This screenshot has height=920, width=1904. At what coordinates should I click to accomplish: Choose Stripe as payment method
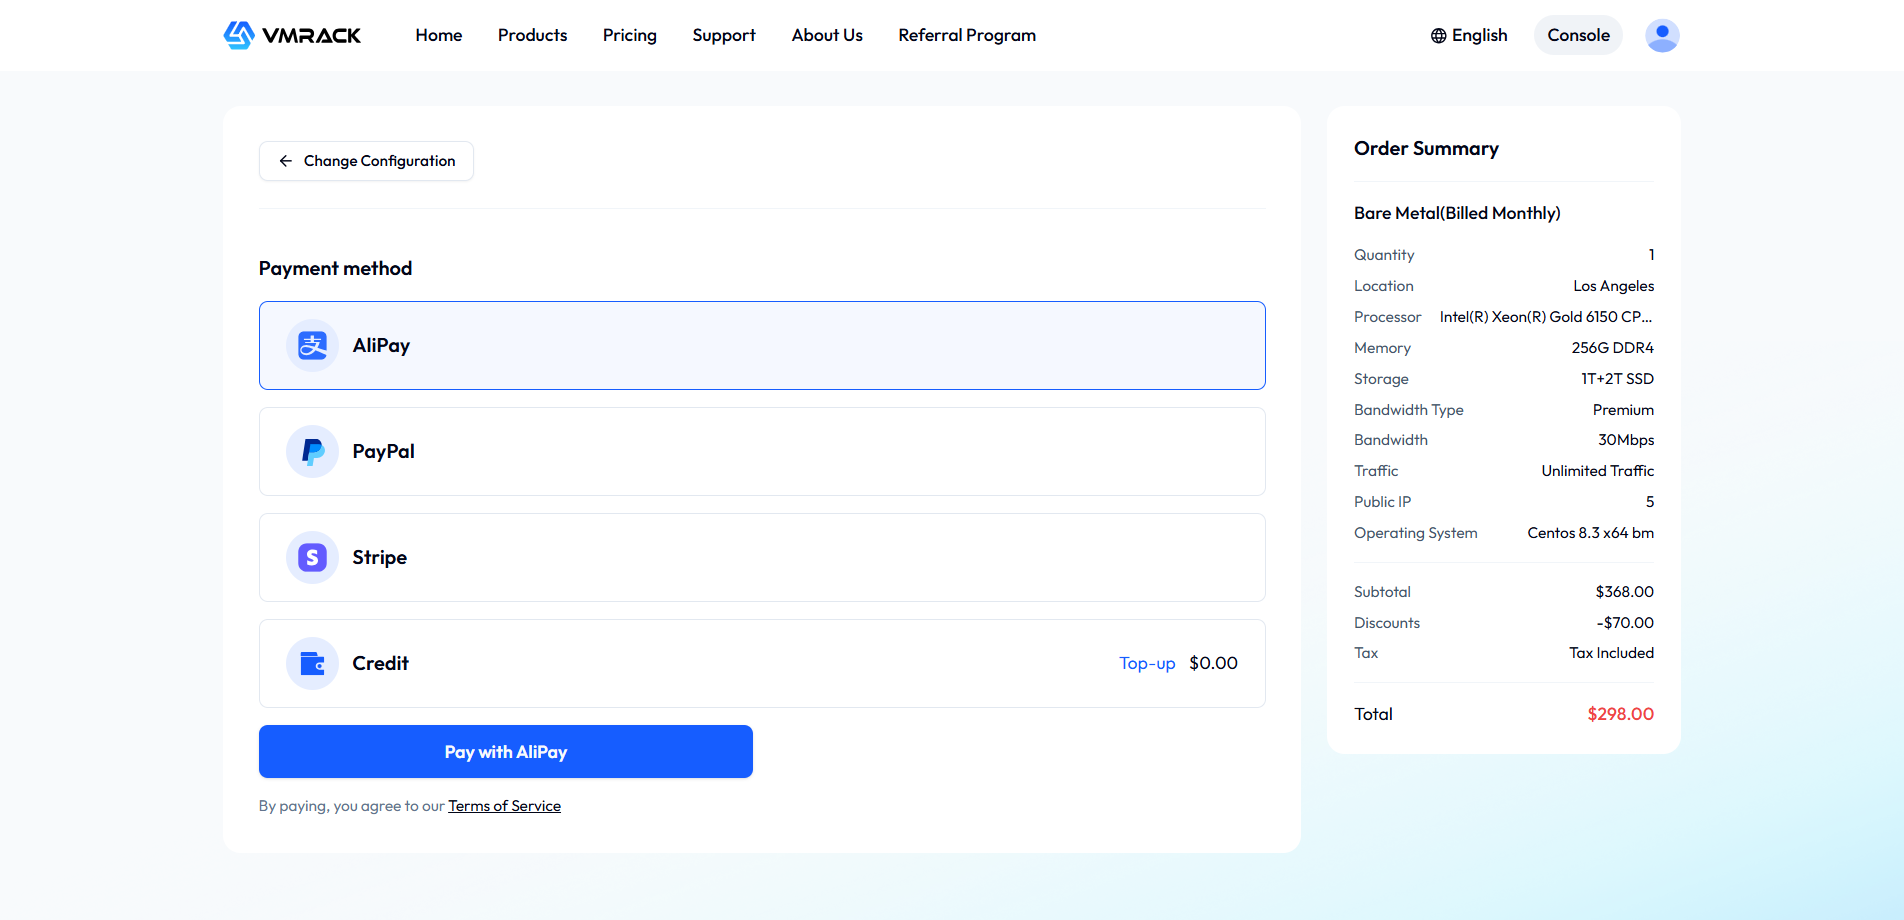[x=762, y=558]
